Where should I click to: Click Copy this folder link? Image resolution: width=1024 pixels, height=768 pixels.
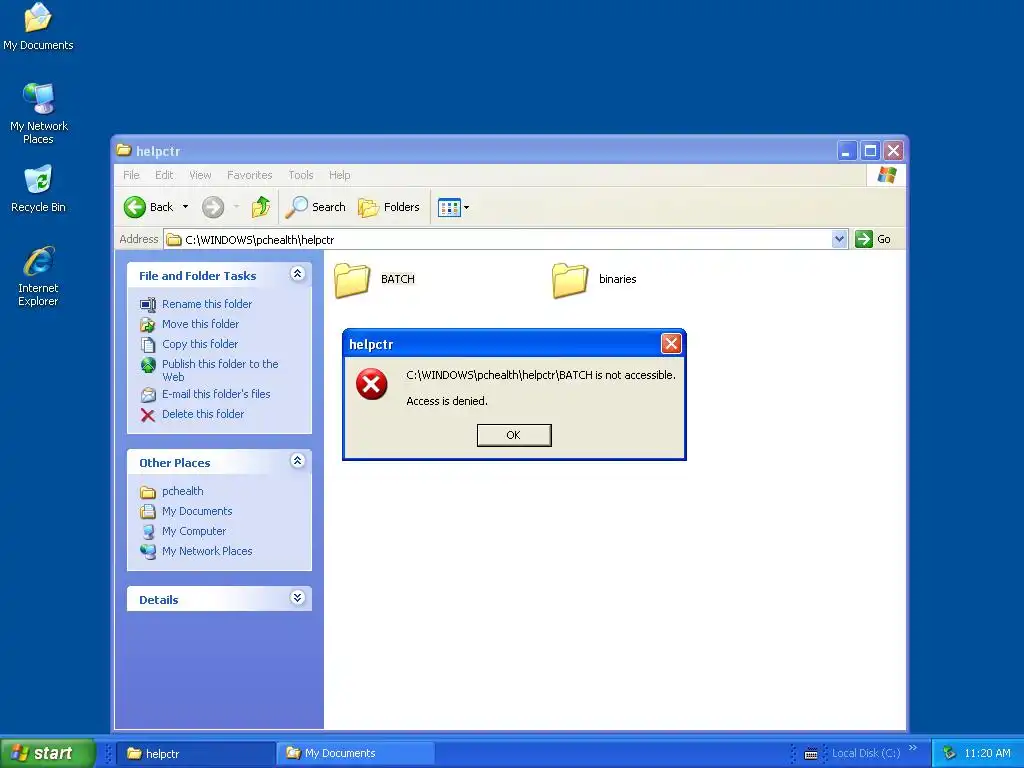(x=200, y=344)
